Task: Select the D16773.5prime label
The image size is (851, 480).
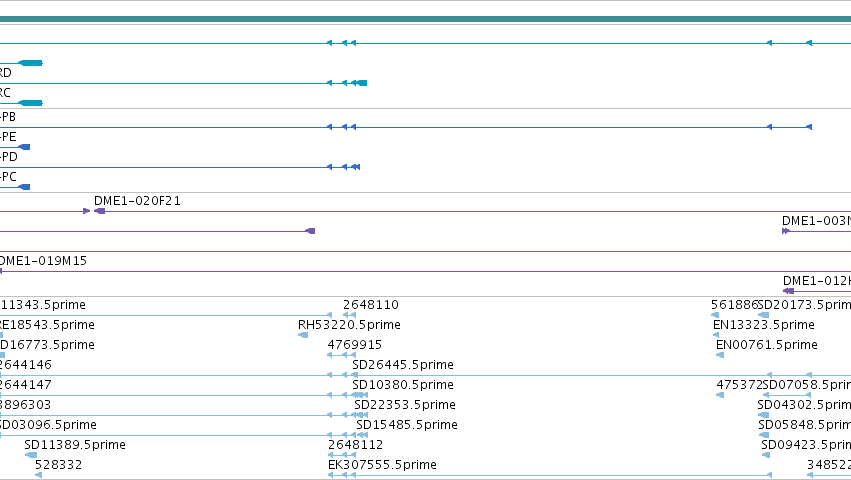Action: click(47, 345)
